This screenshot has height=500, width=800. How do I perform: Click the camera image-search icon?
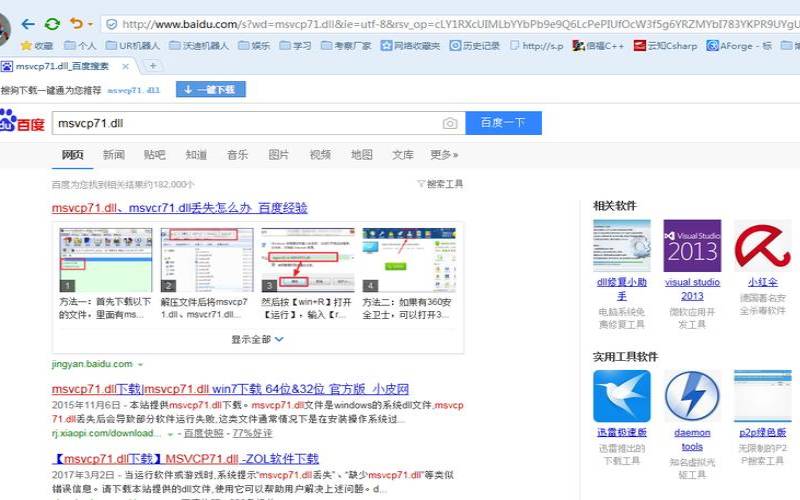[450, 123]
